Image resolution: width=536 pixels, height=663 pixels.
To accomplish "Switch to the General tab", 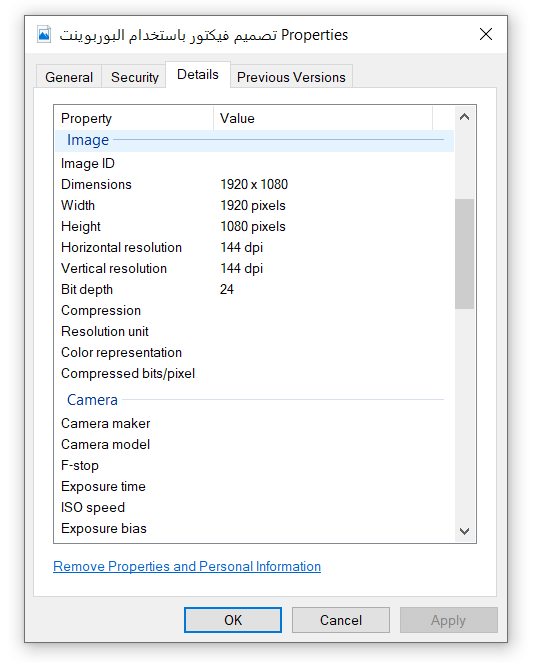I will point(69,77).
